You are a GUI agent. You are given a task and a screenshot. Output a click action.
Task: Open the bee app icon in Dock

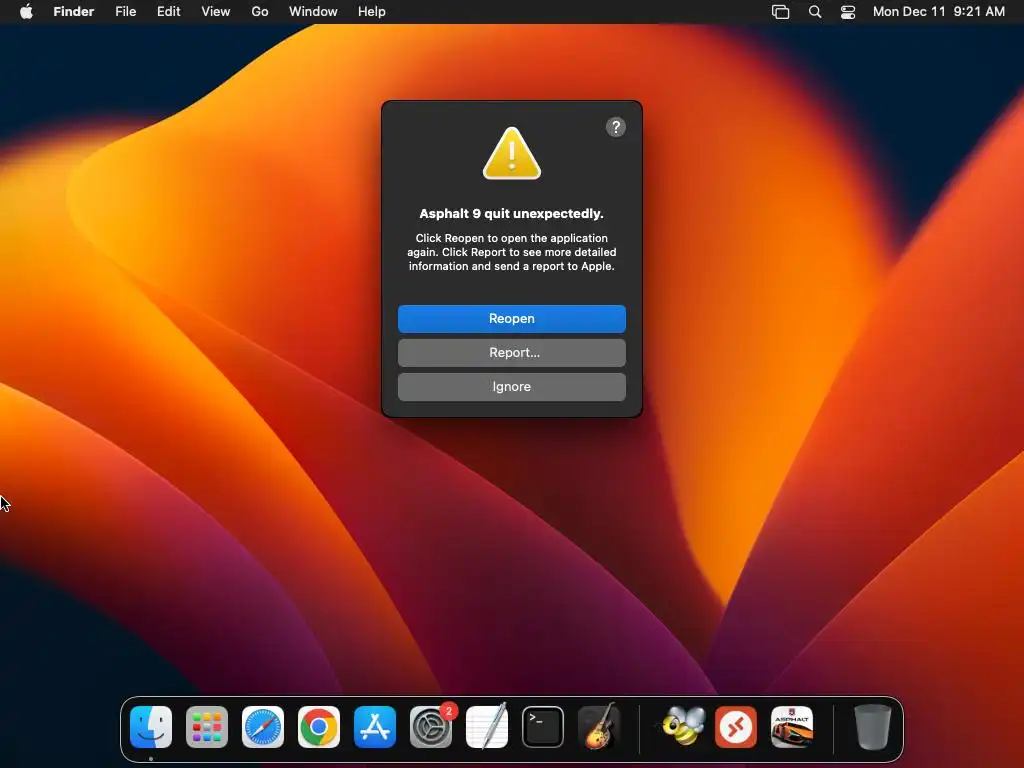tap(683, 726)
